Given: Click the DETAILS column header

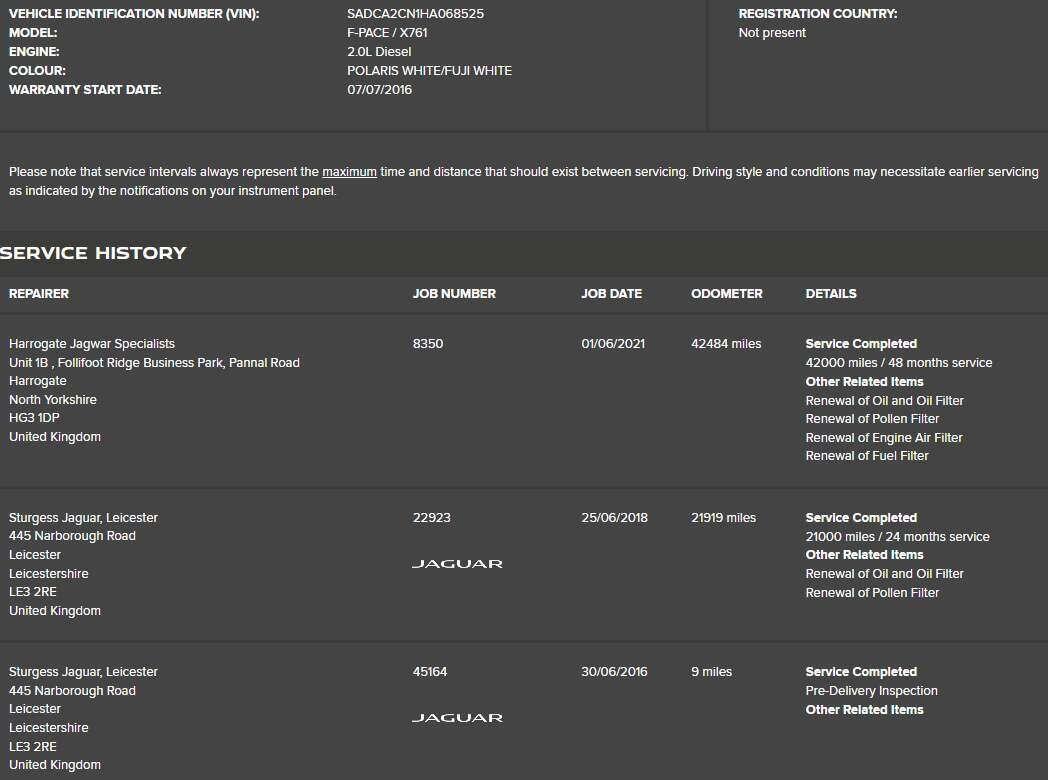Looking at the screenshot, I should (831, 293).
